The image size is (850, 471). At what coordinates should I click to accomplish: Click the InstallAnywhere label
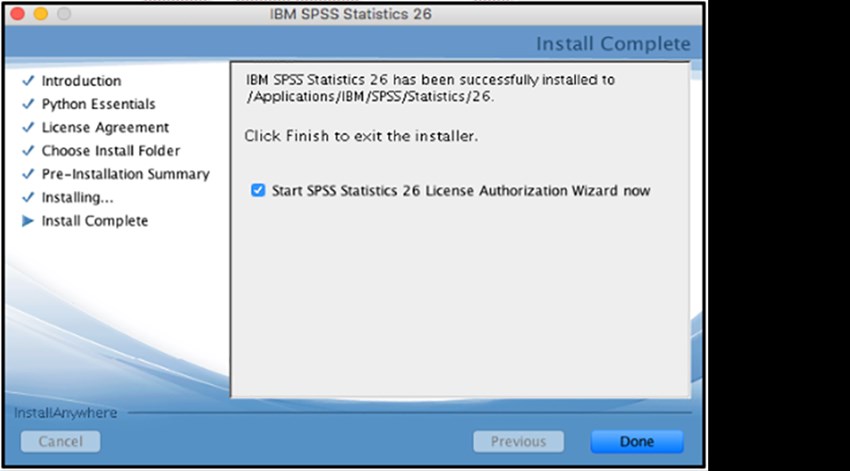pos(66,413)
